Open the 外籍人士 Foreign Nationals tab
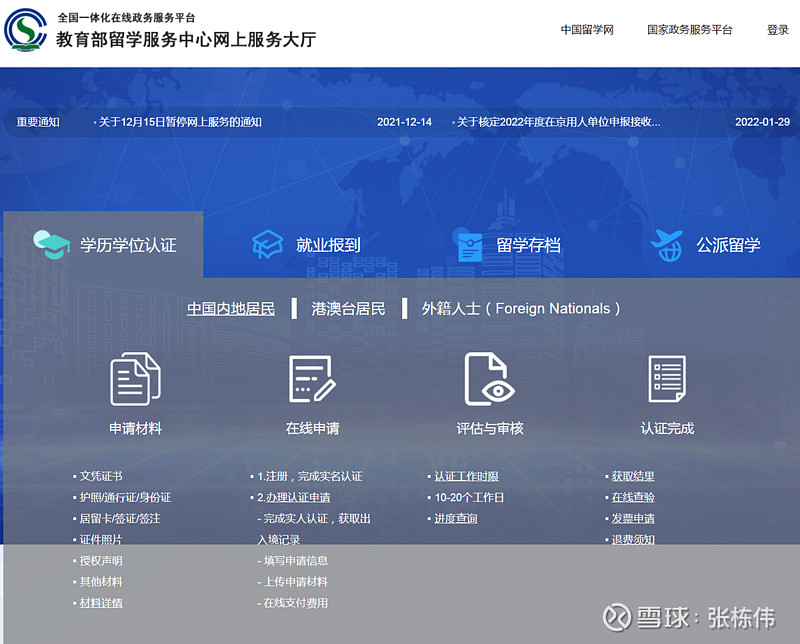Viewport: 800px width, 644px height. pyautogui.click(x=520, y=309)
